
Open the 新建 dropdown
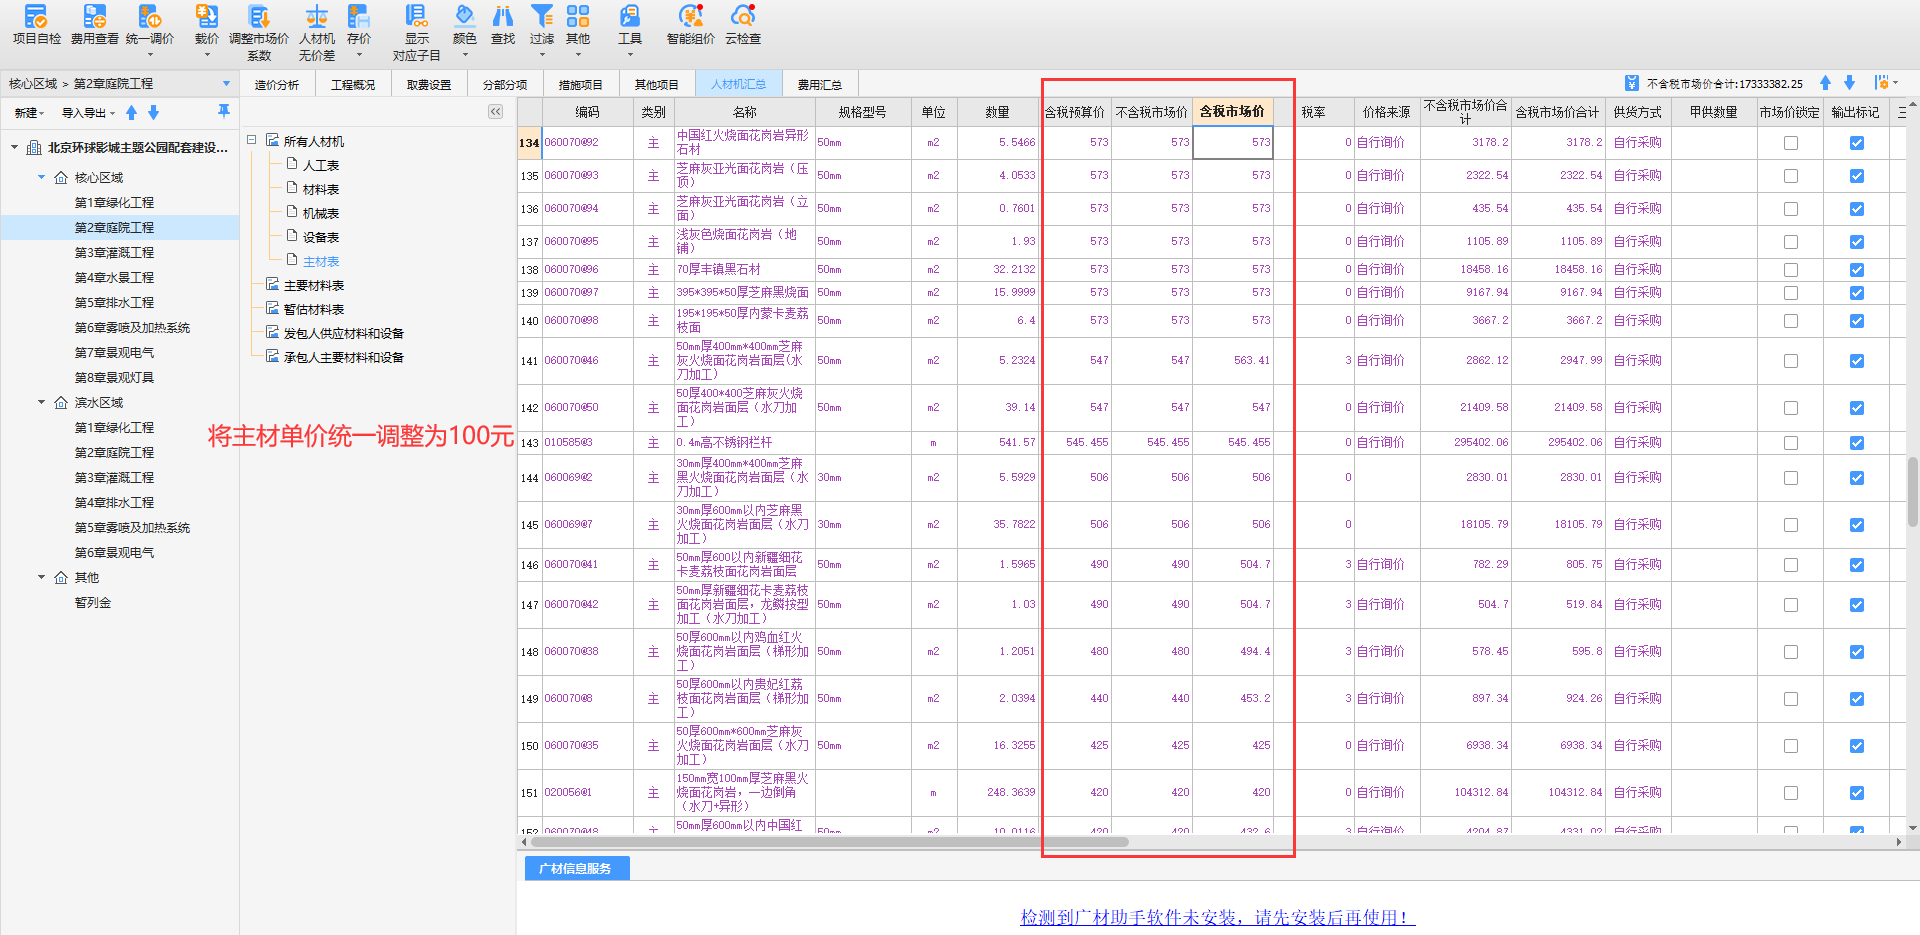click(29, 113)
